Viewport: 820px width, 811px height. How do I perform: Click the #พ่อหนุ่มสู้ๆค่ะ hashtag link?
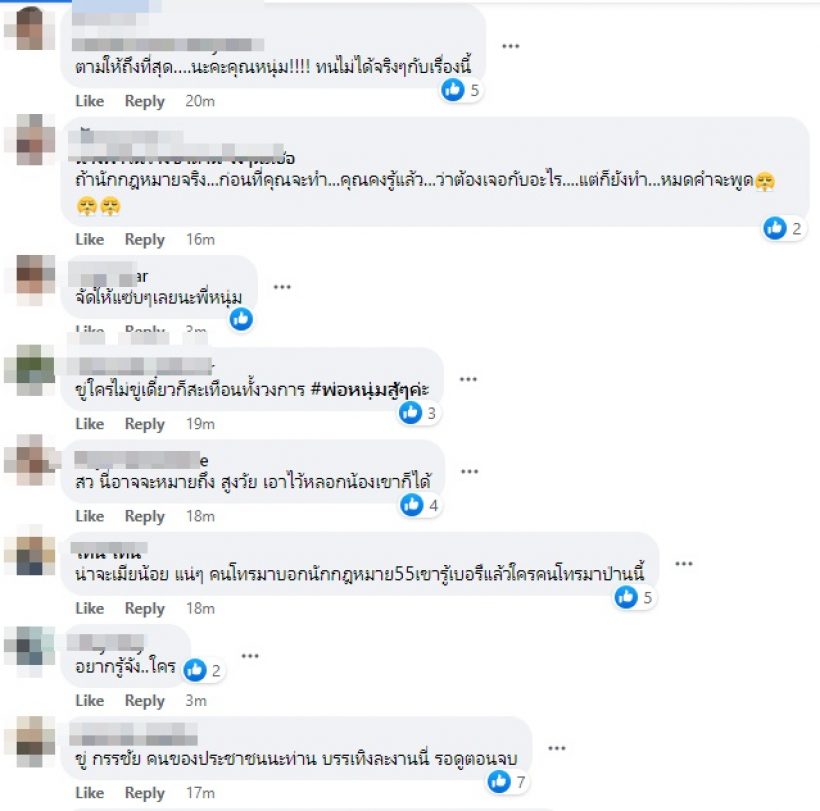tap(370, 390)
